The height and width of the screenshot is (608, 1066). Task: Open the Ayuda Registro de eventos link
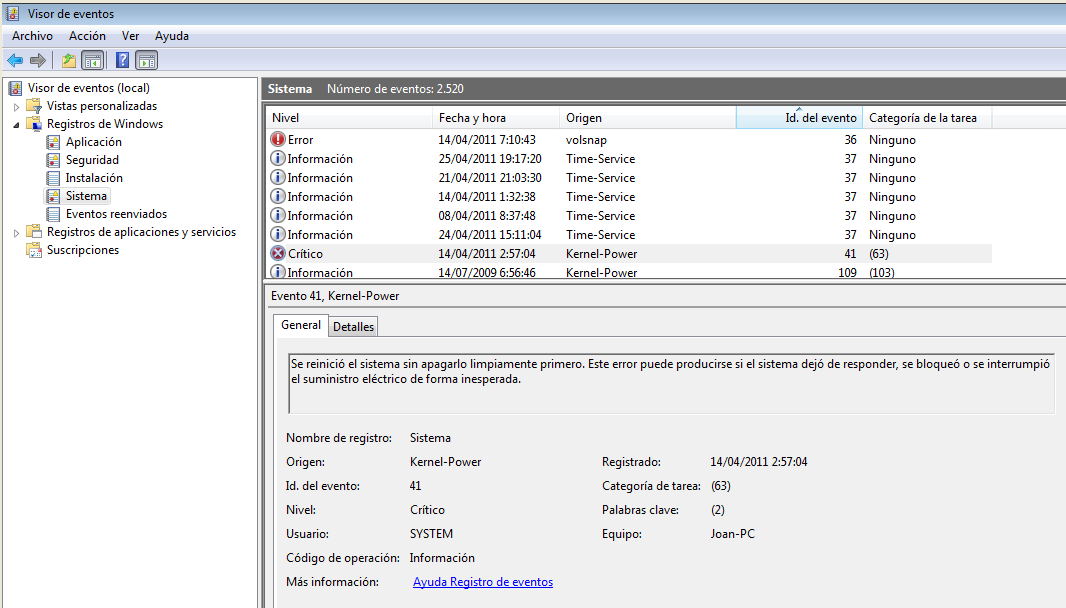pos(482,582)
